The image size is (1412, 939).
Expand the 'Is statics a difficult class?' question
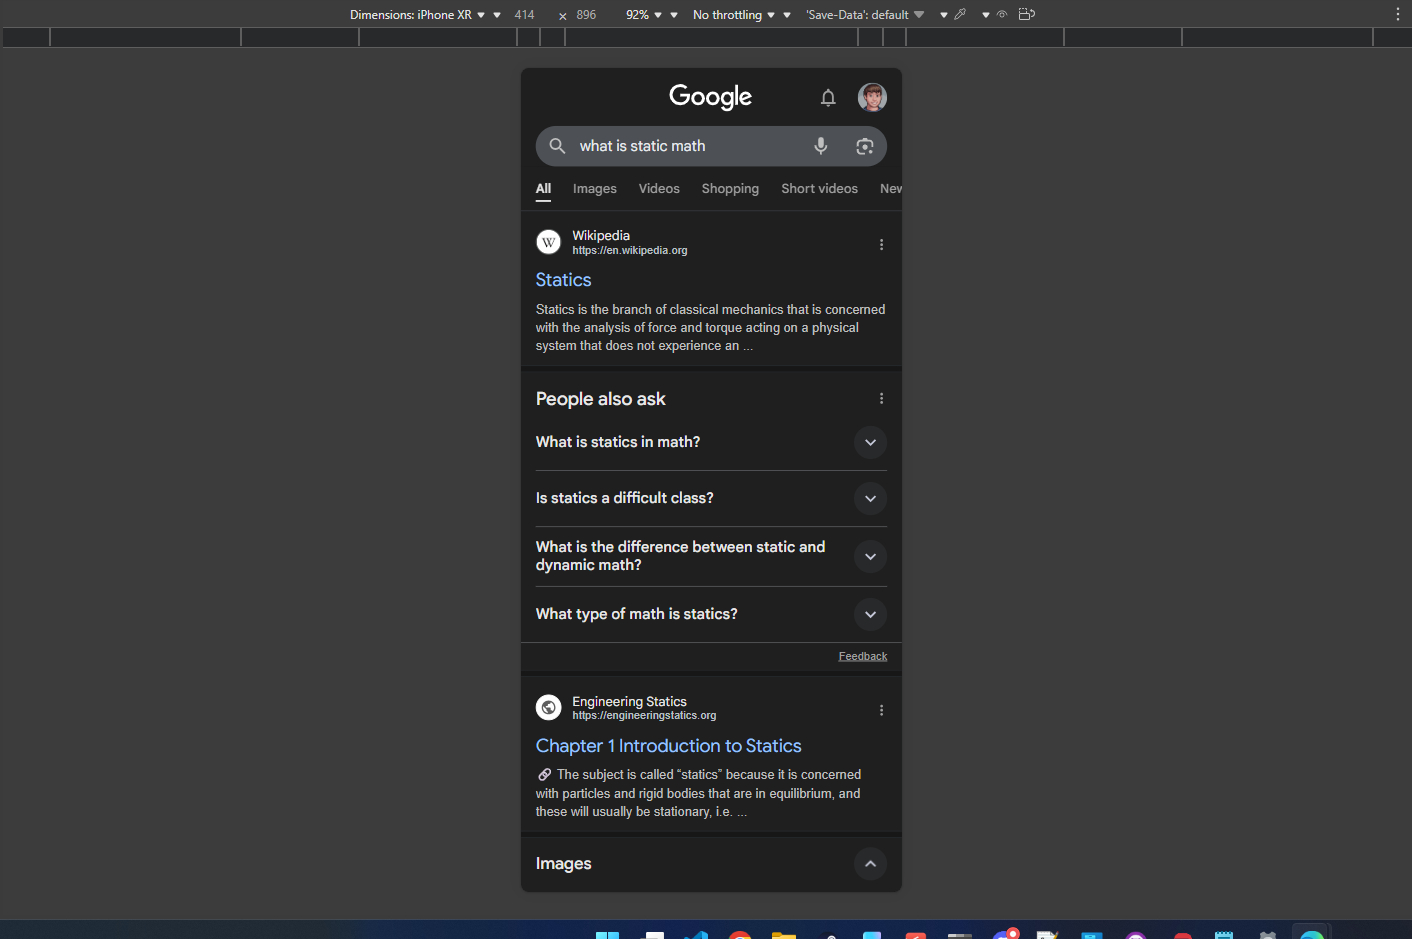pos(870,498)
